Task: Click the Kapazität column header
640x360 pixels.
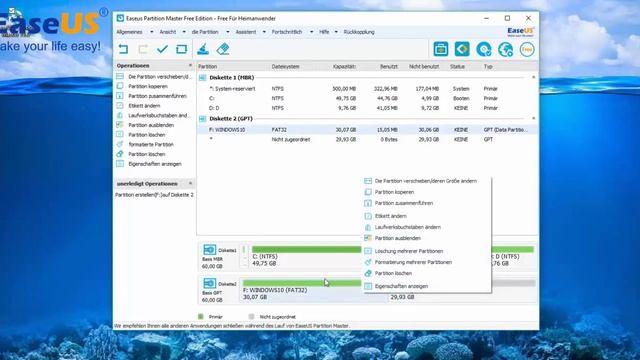Action: coord(344,66)
